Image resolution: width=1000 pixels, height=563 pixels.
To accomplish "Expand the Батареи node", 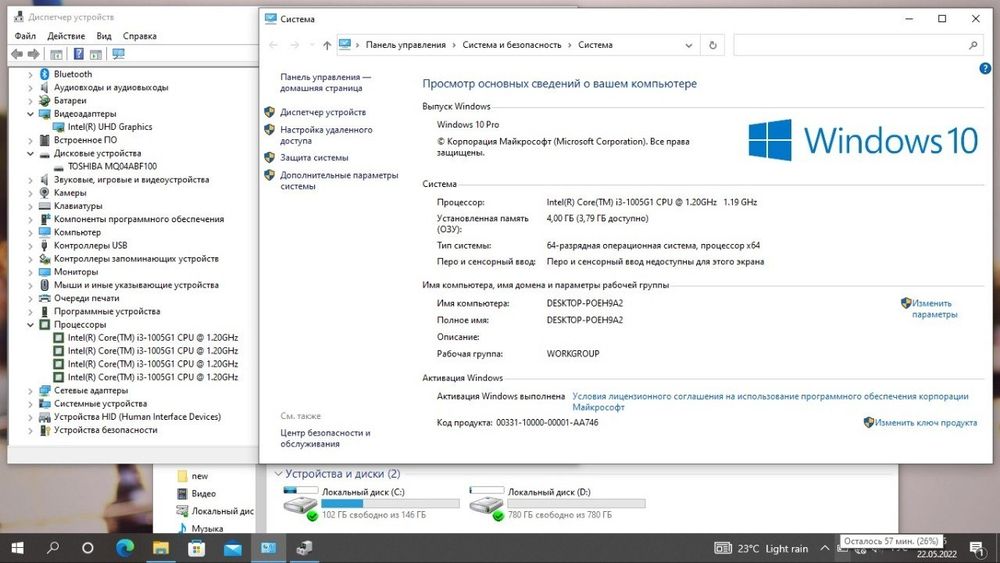I will pos(30,101).
